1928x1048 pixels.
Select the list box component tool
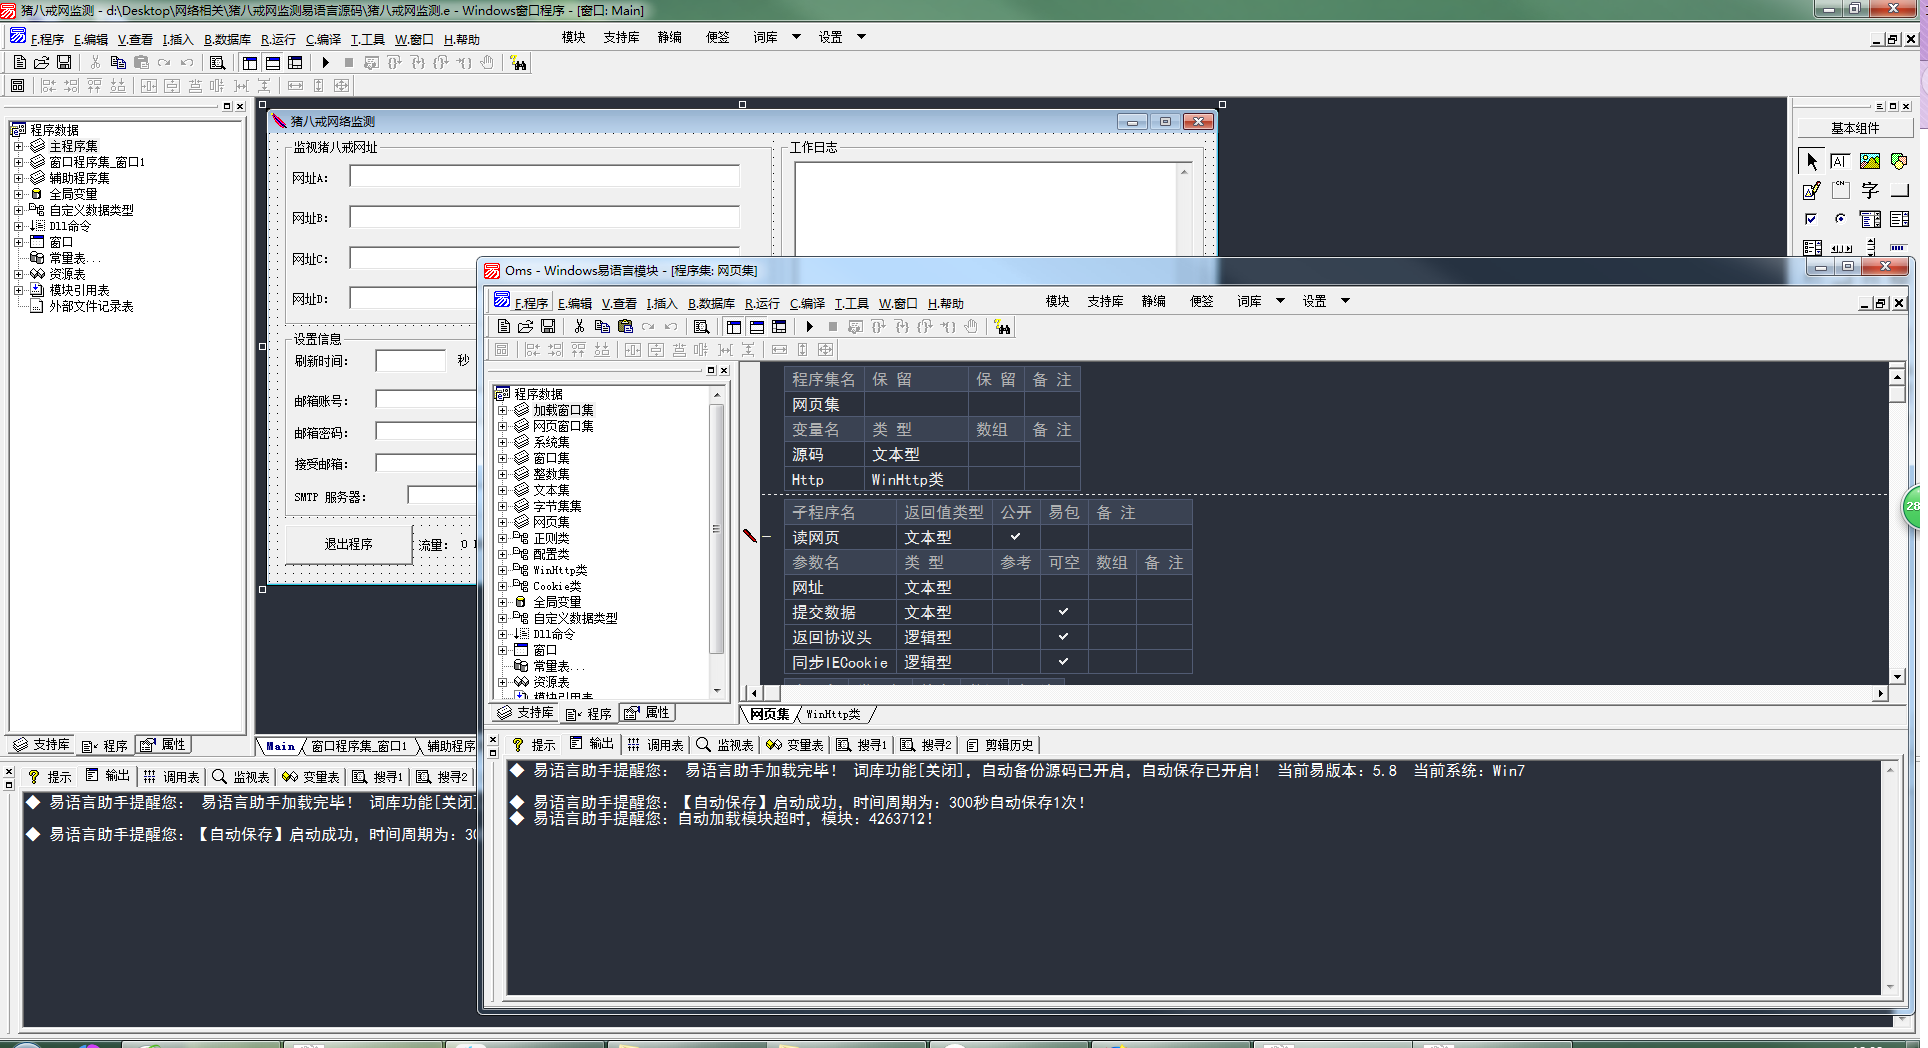tap(1899, 219)
